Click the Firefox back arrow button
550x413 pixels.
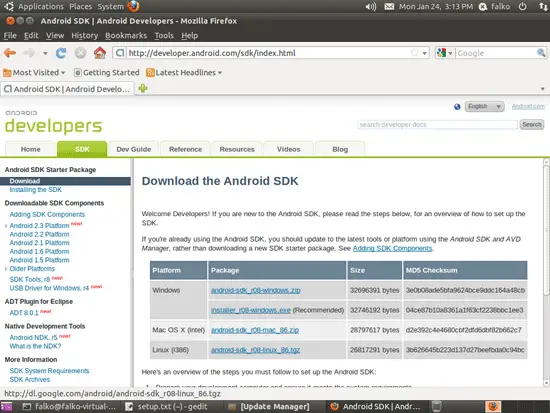[x=10, y=53]
